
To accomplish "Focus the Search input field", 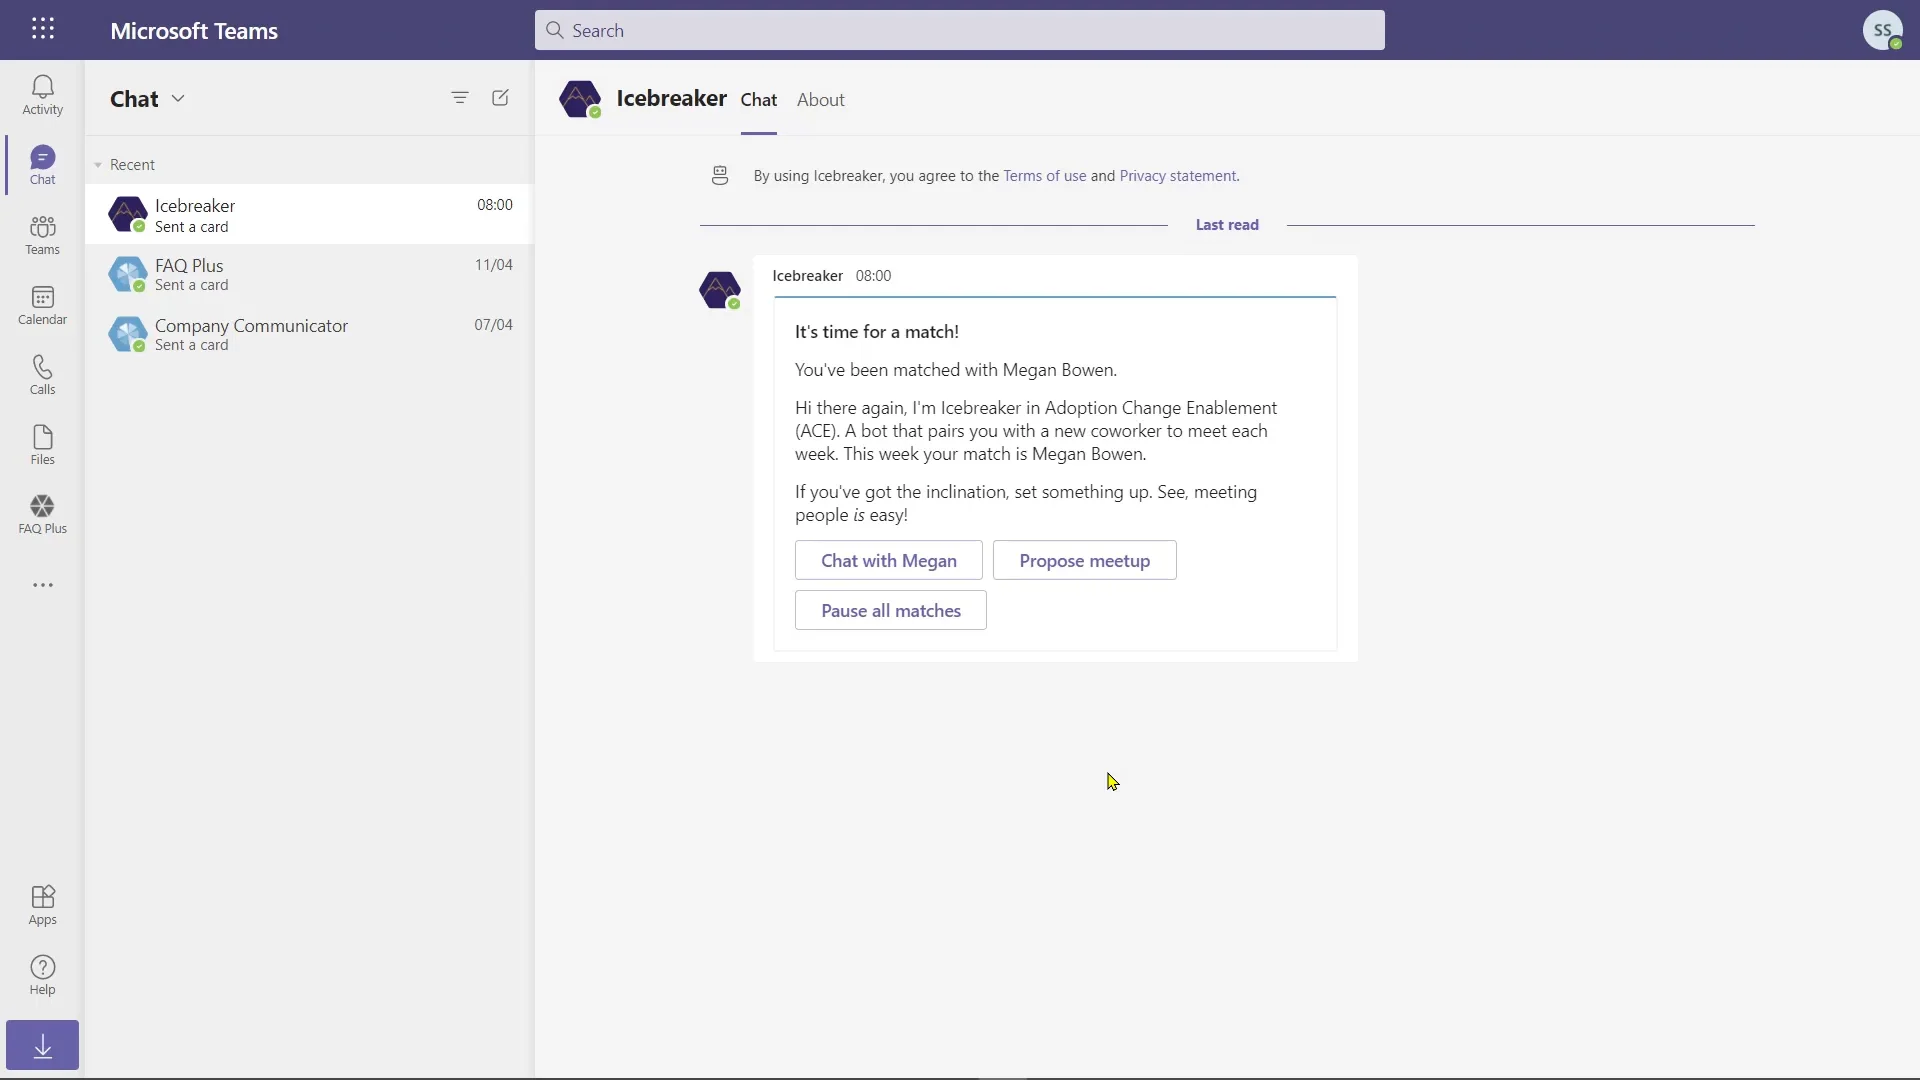I will click(x=960, y=30).
